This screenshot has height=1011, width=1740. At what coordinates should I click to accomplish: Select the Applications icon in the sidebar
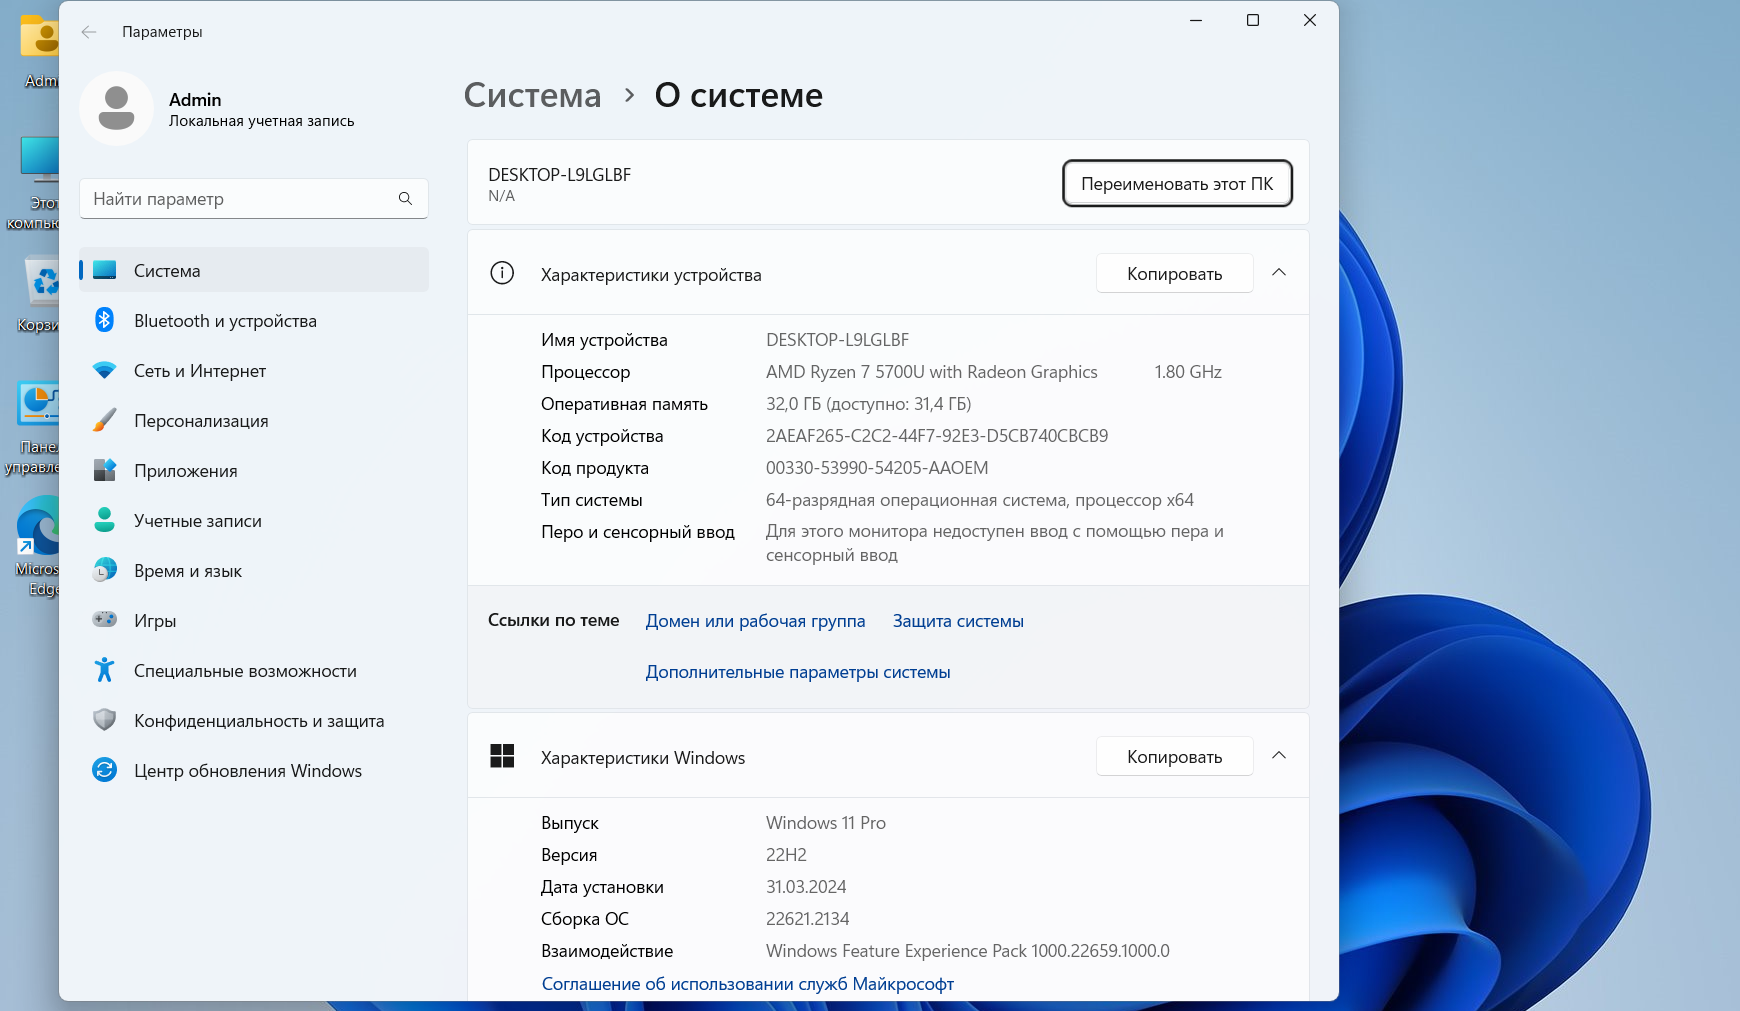pos(104,470)
